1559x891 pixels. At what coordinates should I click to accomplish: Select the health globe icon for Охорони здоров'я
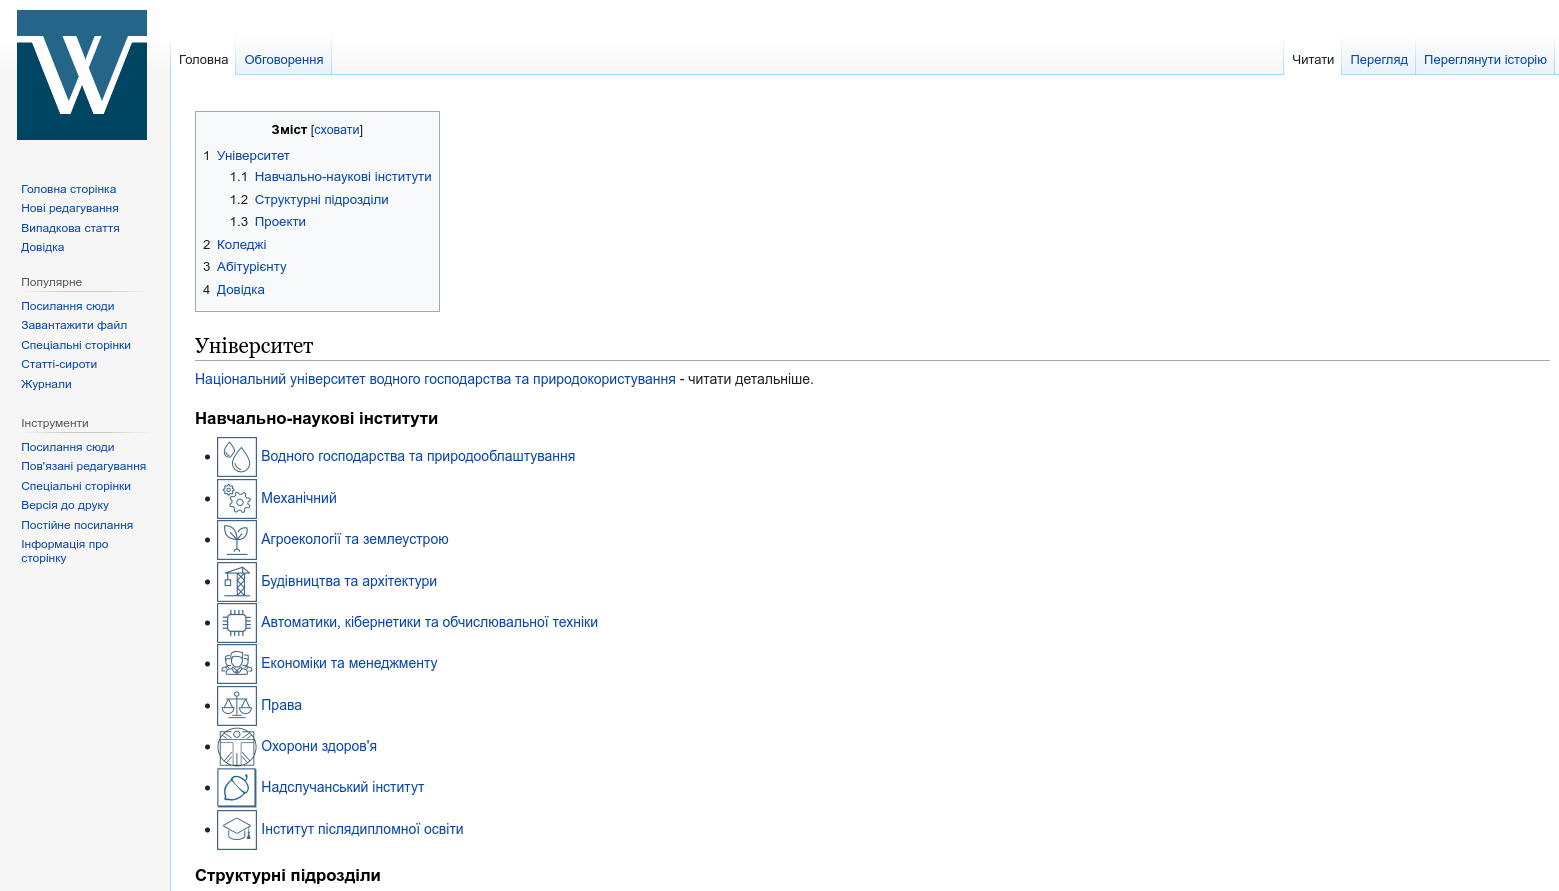point(236,746)
